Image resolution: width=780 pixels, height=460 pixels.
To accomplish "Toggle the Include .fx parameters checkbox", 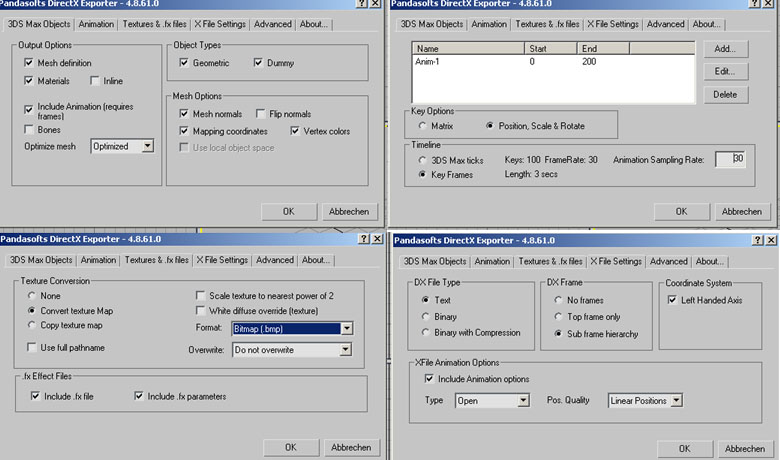I will tap(139, 397).
